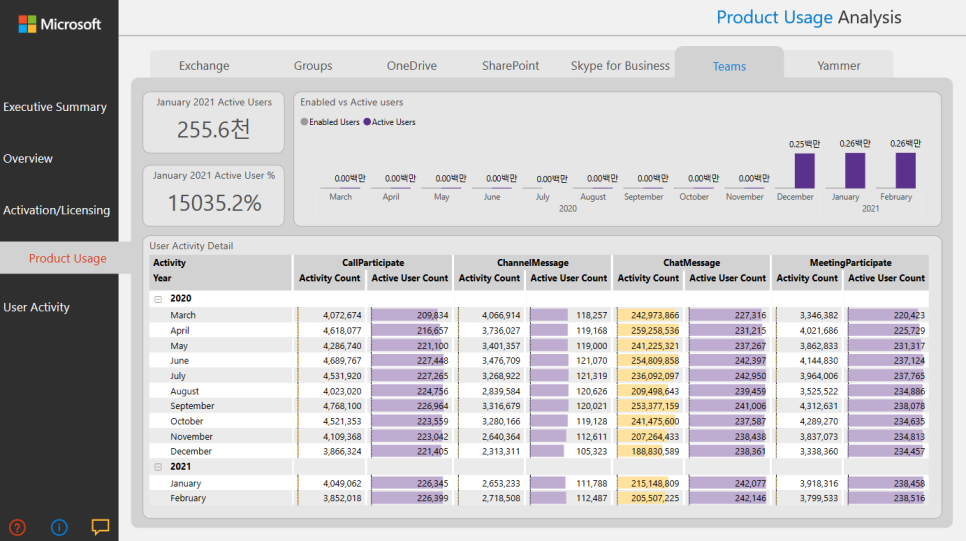
Task: Click cell value 3,346,382
Action: tap(819, 315)
